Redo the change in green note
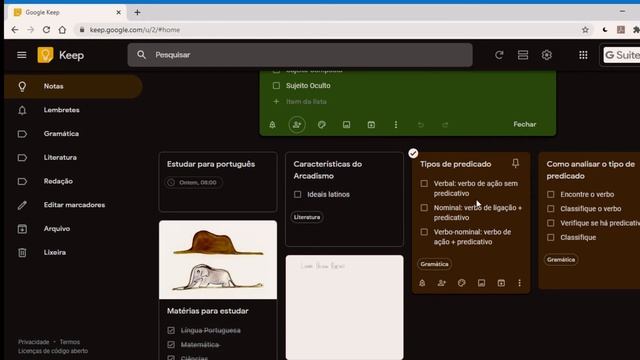This screenshot has height=360, width=640. [x=445, y=124]
